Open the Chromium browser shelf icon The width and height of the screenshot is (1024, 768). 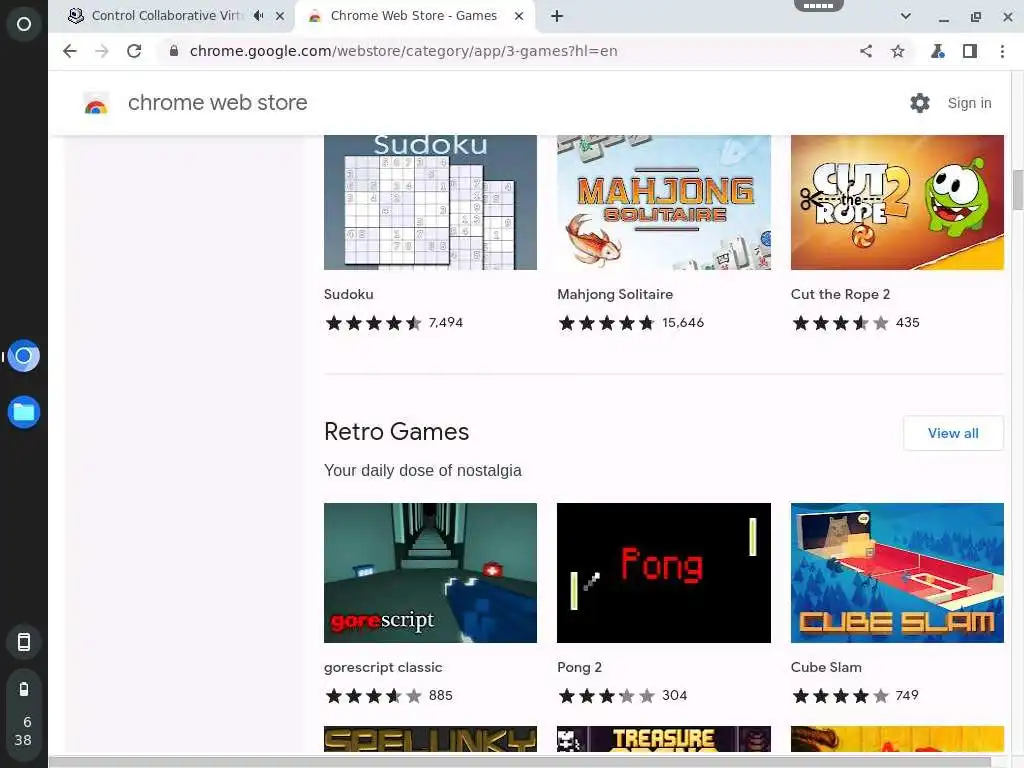[x=24, y=356]
